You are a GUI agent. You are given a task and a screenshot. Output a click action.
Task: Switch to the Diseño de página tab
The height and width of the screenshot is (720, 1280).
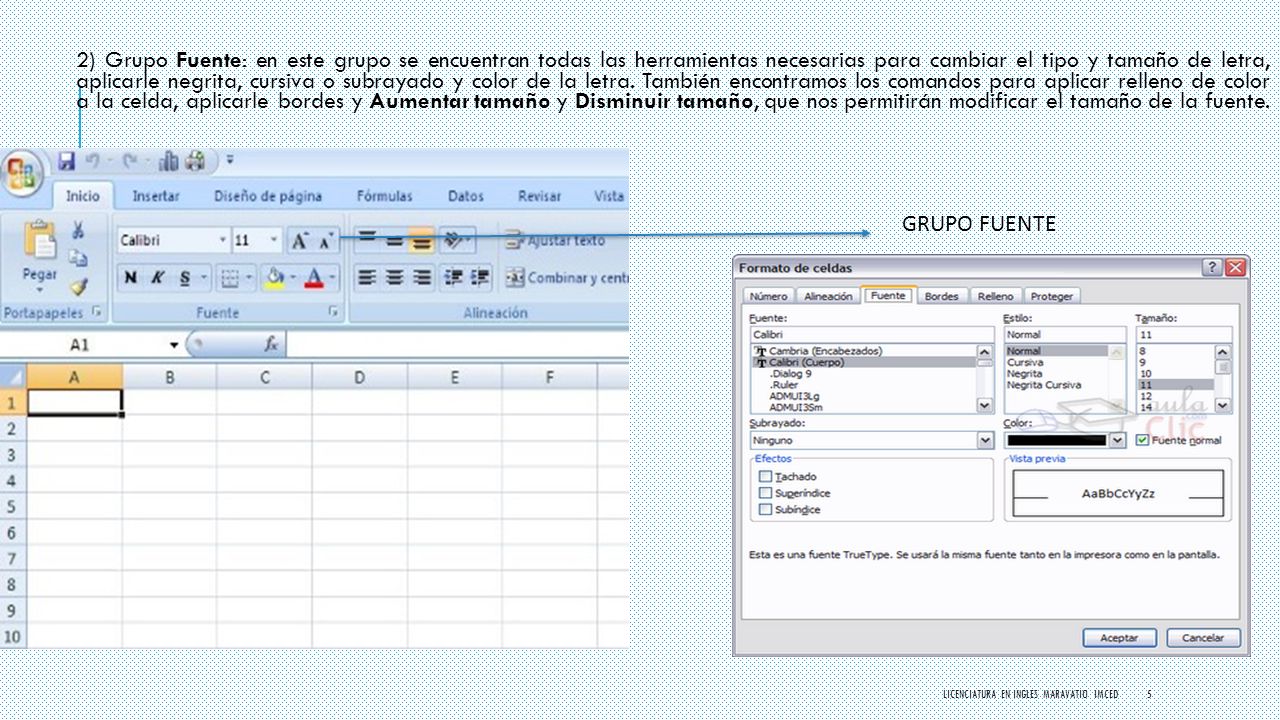pos(268,197)
